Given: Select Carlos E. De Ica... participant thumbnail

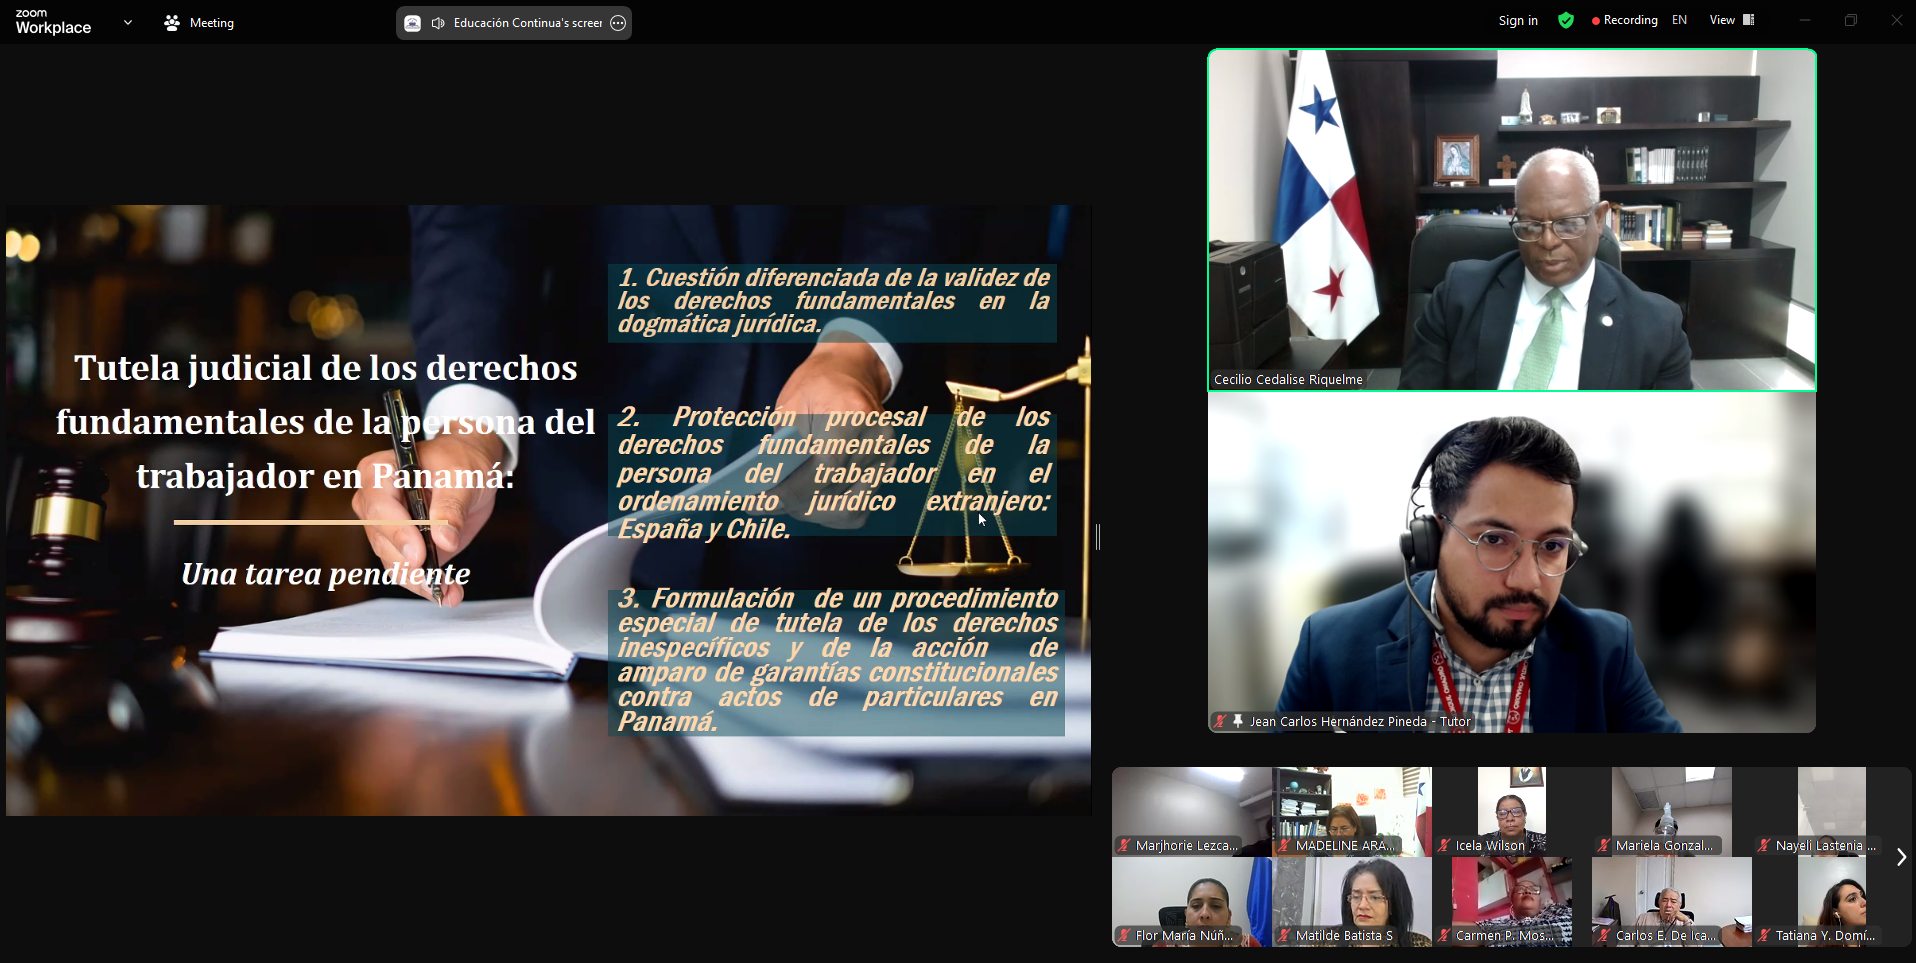Looking at the screenshot, I should coord(1672,902).
